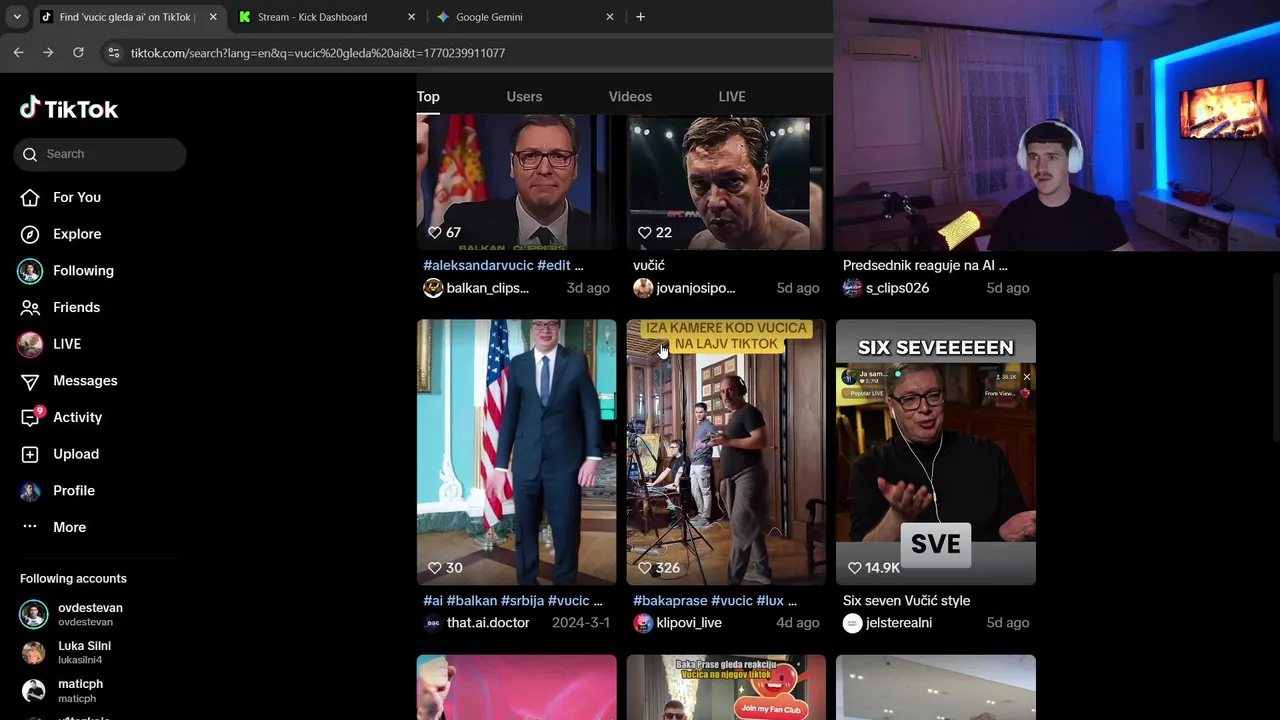Open site information icon in address bar

coord(114,53)
